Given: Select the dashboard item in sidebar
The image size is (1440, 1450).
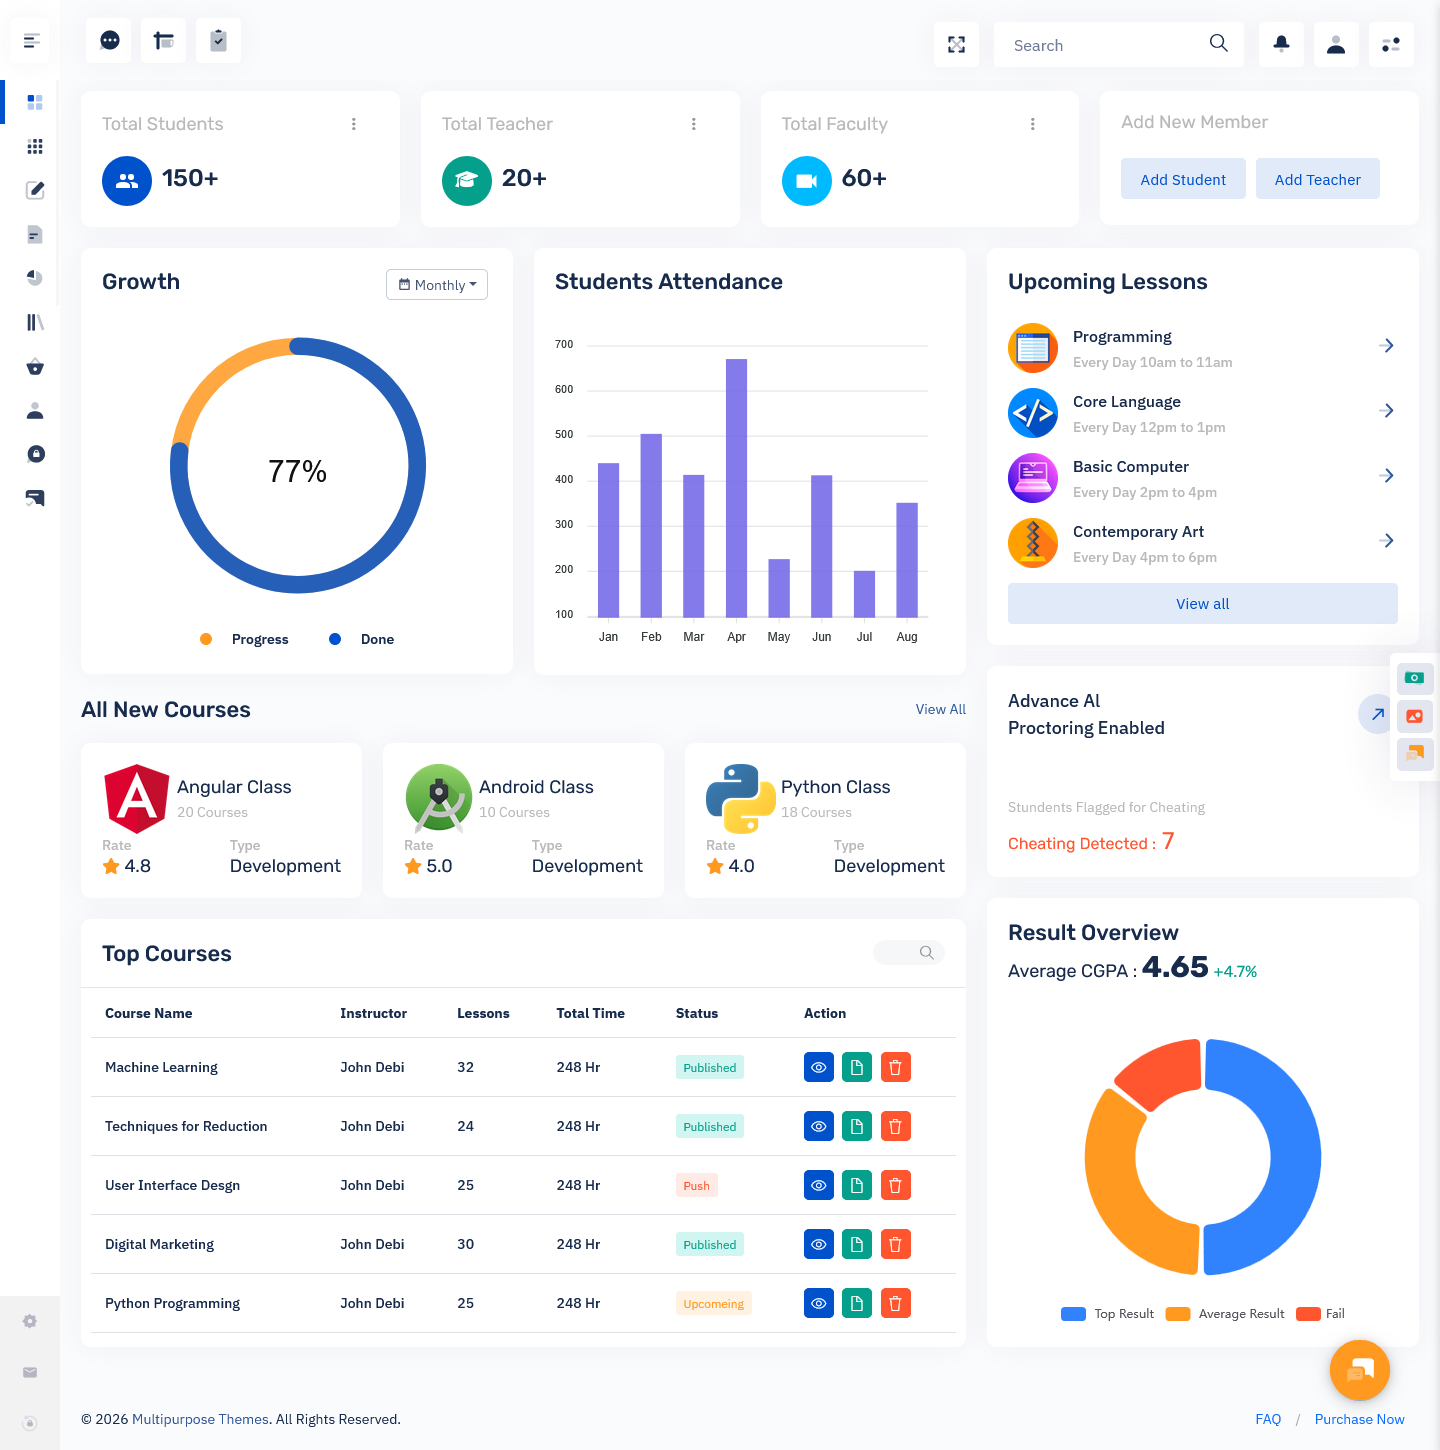Looking at the screenshot, I should coord(35,102).
